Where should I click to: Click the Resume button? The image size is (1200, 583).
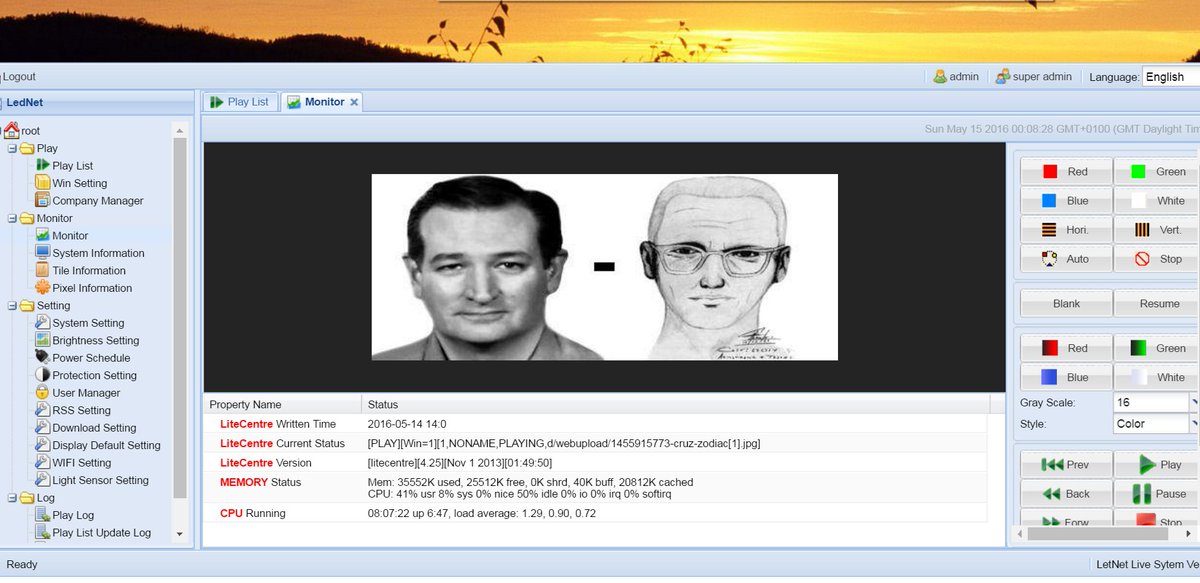[x=1157, y=304]
